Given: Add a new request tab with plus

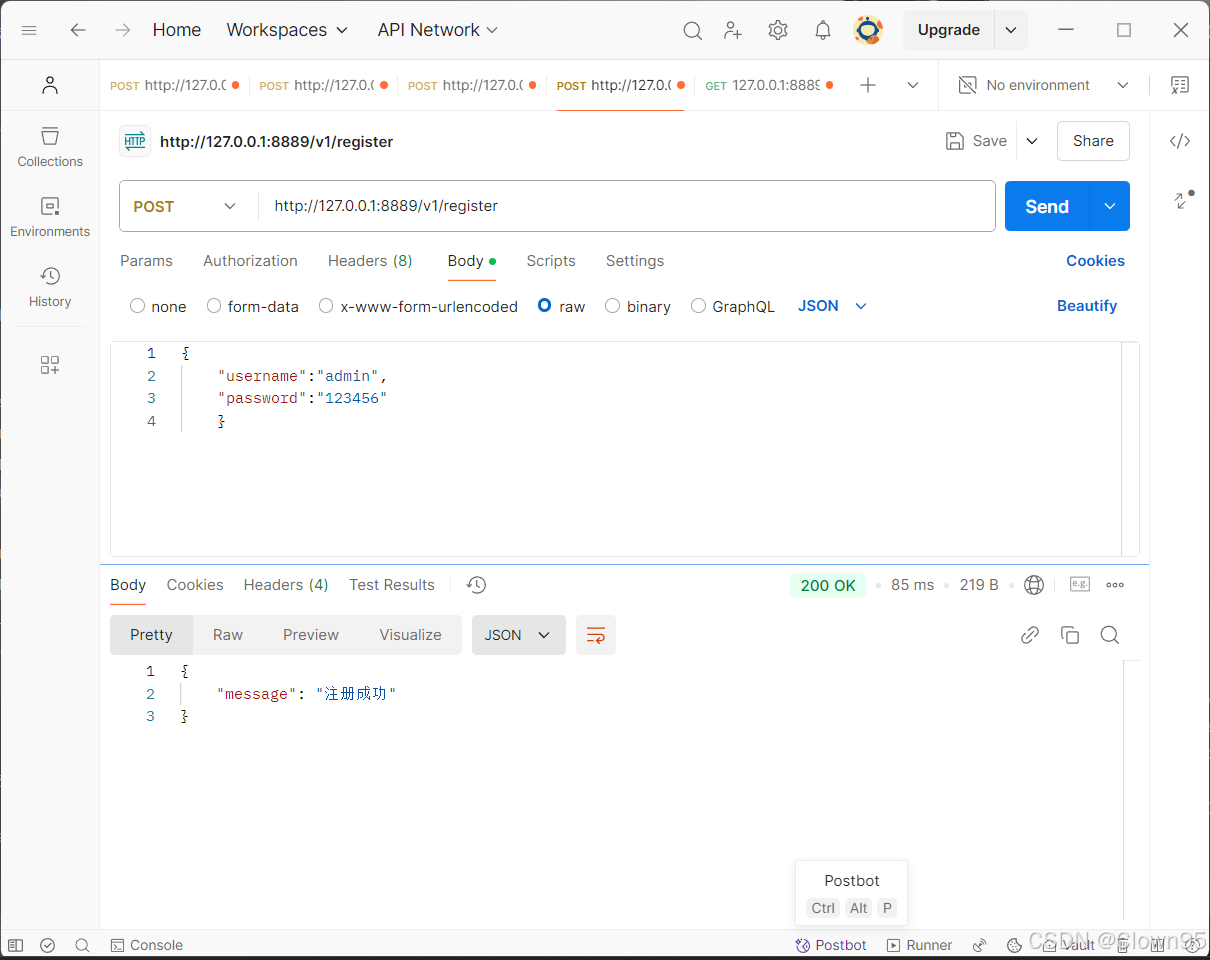Looking at the screenshot, I should (868, 85).
